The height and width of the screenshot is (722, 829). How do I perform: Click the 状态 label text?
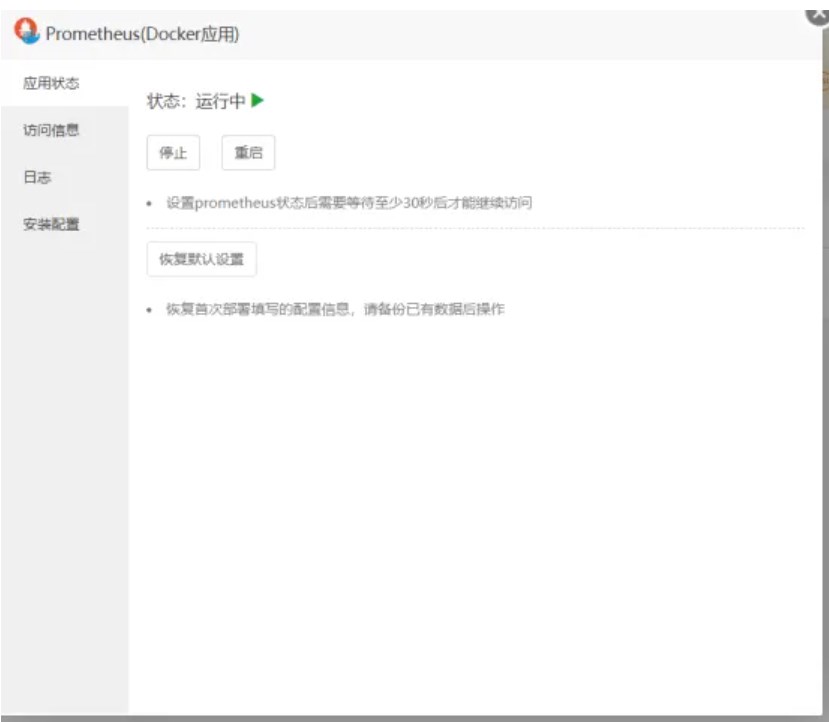coord(163,101)
